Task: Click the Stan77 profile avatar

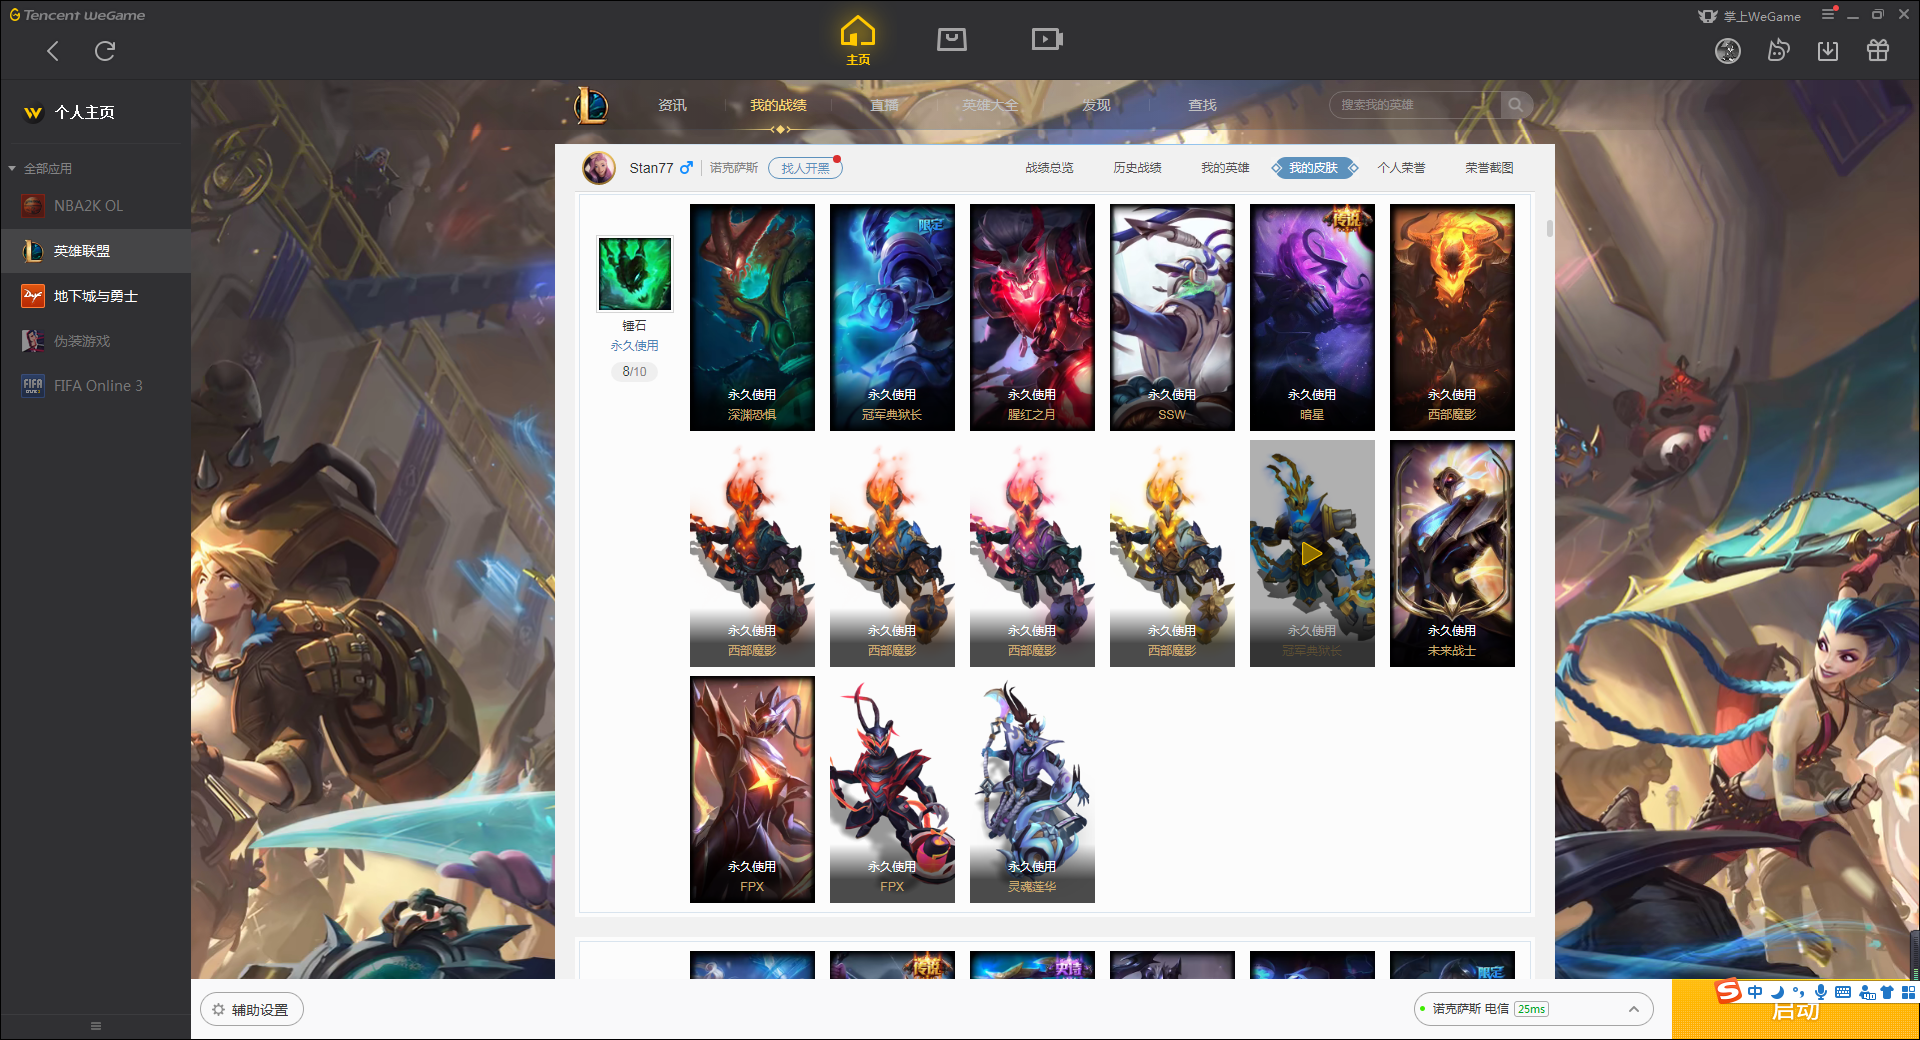Action: [x=599, y=168]
